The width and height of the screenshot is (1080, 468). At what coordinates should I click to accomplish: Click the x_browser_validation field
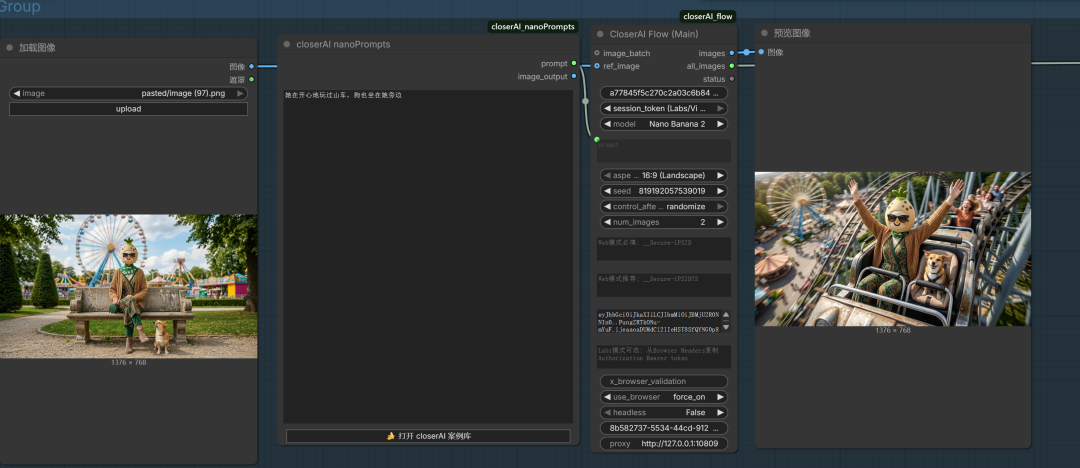(664, 381)
